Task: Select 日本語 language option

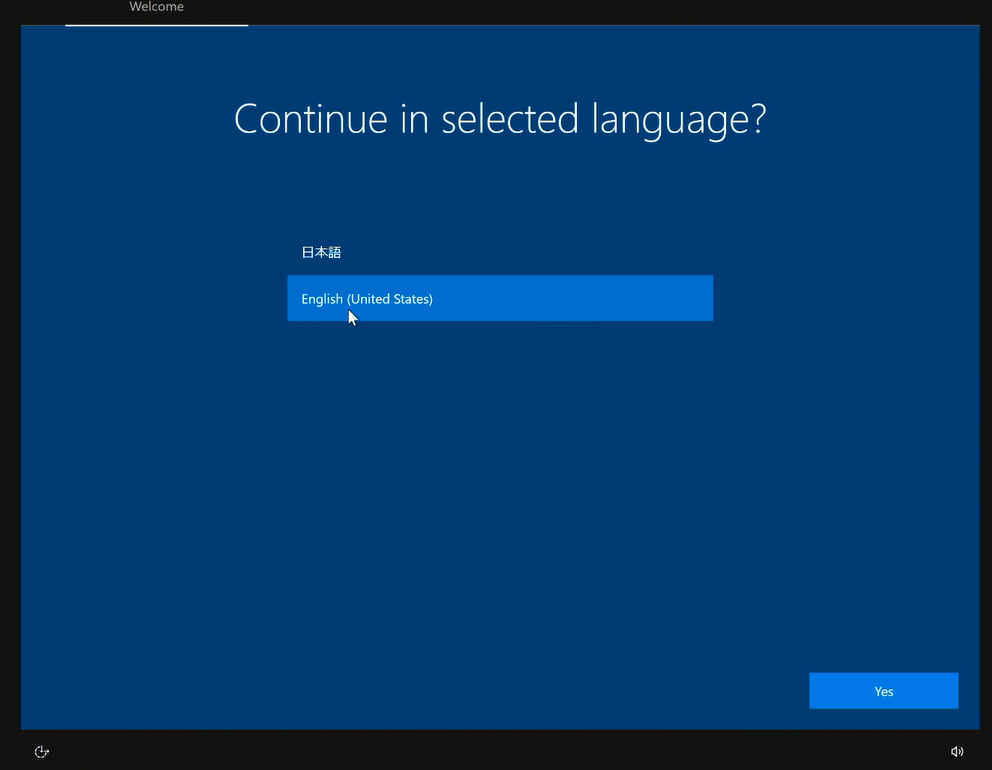Action: tap(322, 252)
